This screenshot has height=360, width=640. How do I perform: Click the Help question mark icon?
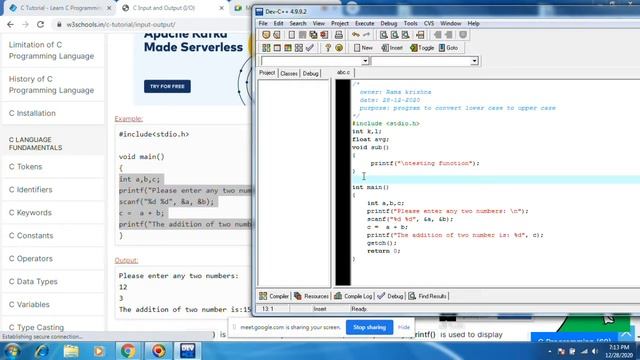(328, 48)
